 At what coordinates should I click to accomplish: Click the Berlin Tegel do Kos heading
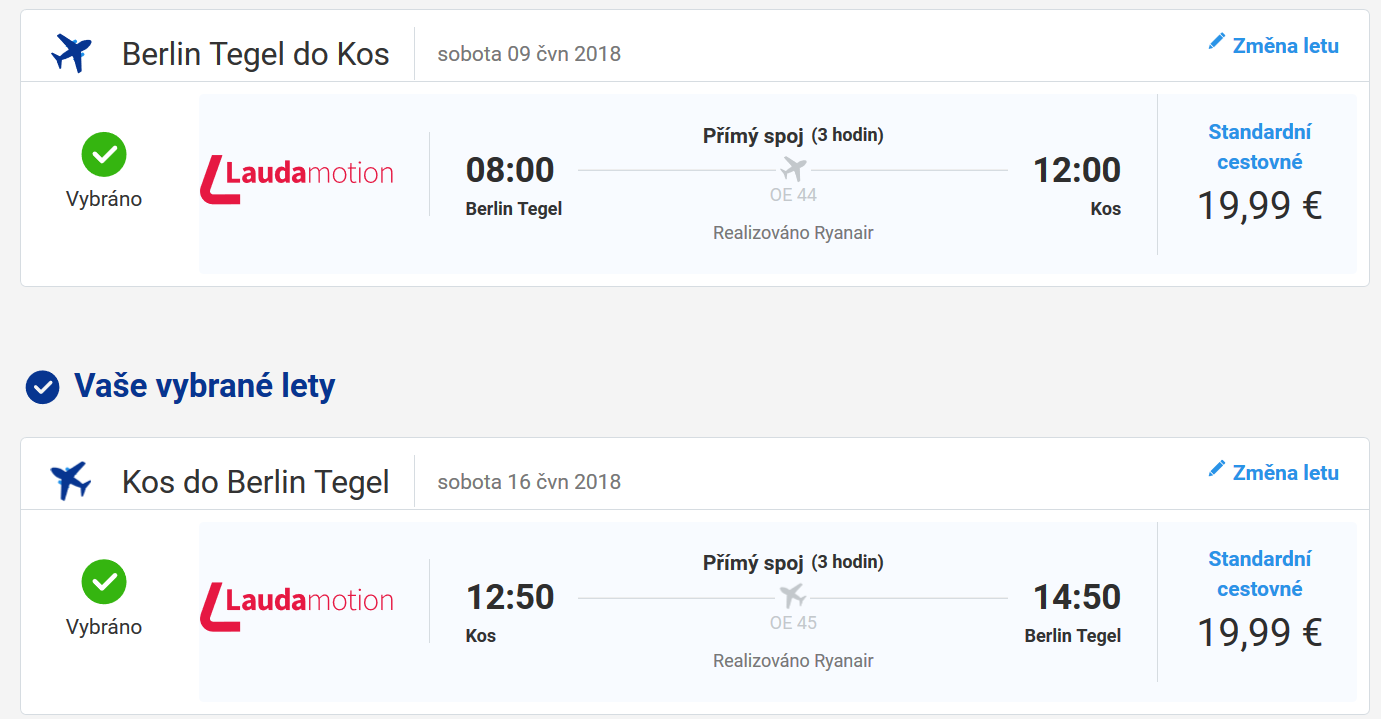[255, 54]
